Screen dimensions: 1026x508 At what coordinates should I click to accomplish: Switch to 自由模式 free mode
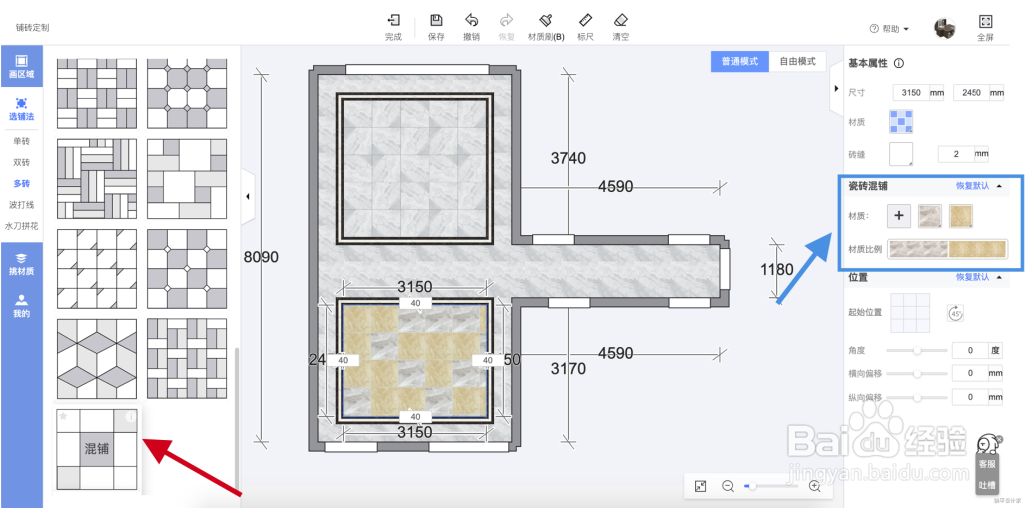[x=797, y=62]
